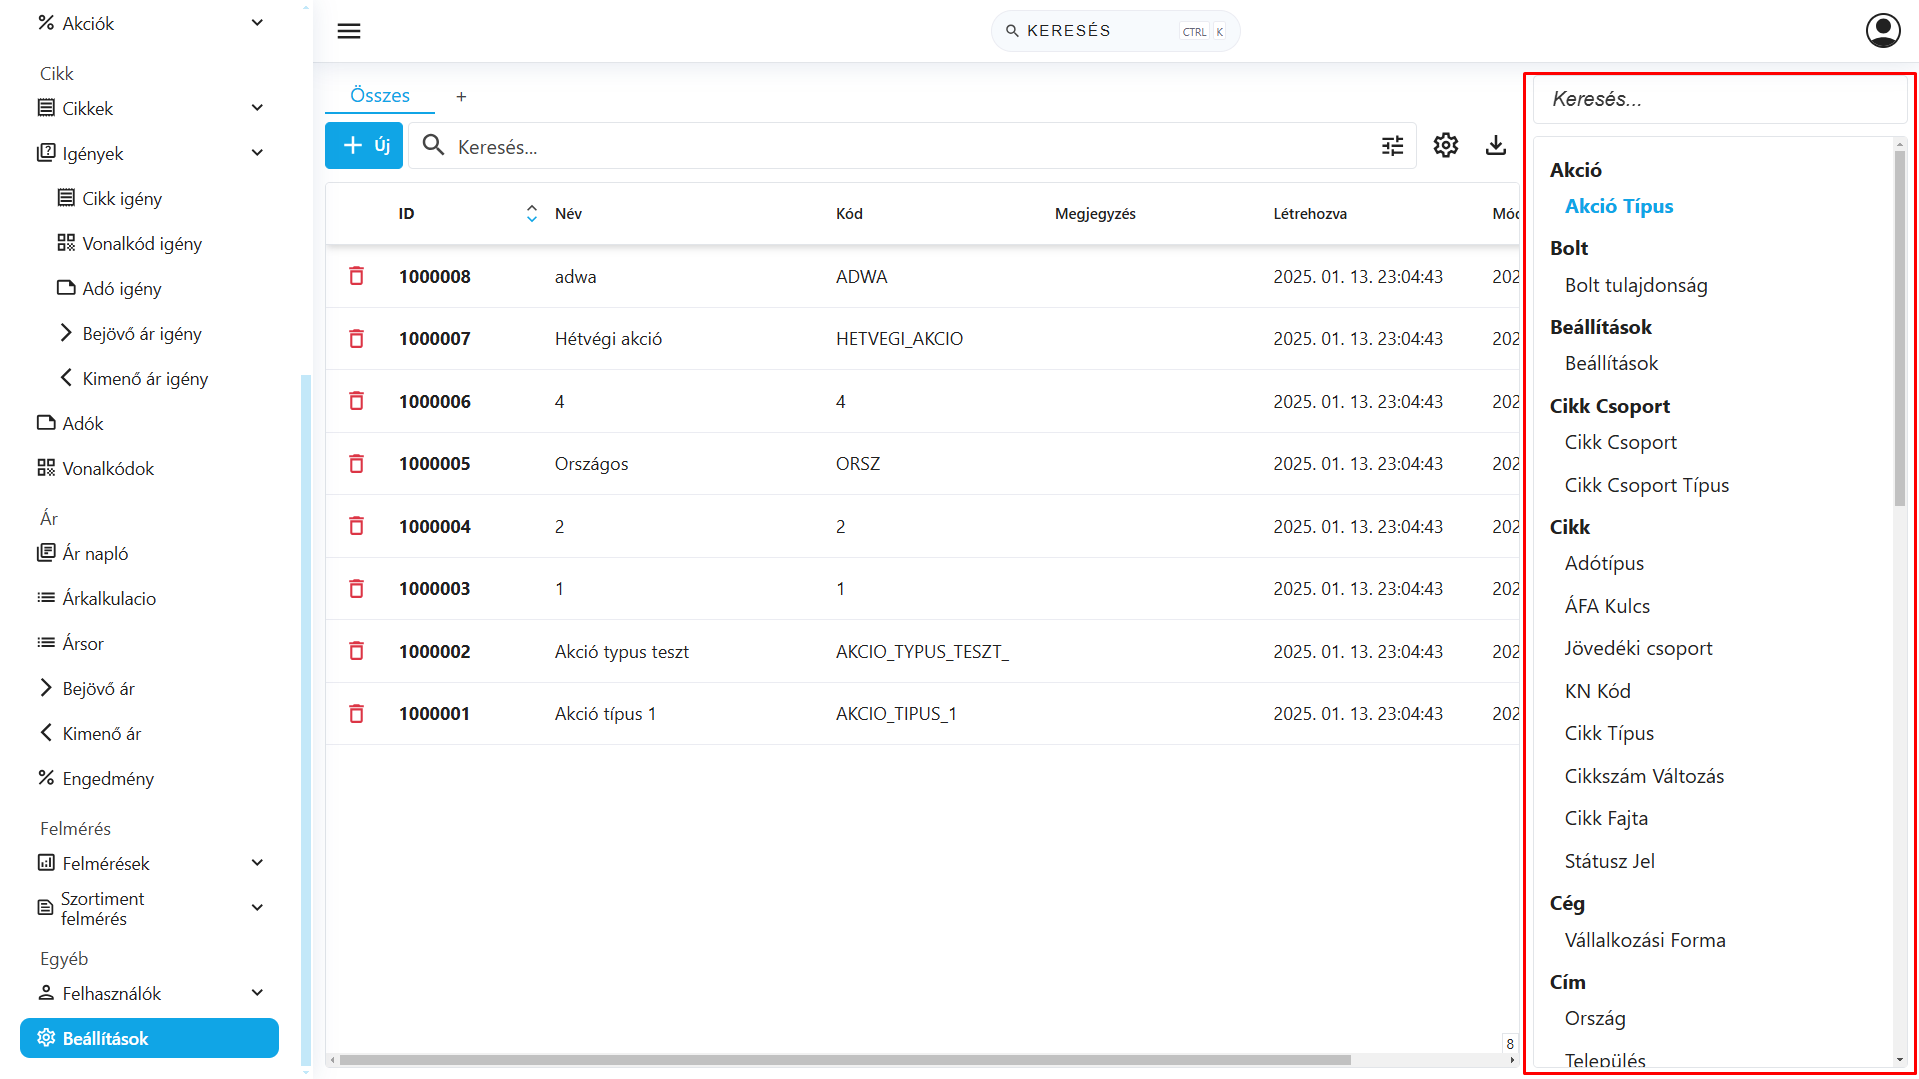This screenshot has width=1919, height=1079.
Task: Open the hamburger menu at top left
Action: 348,31
